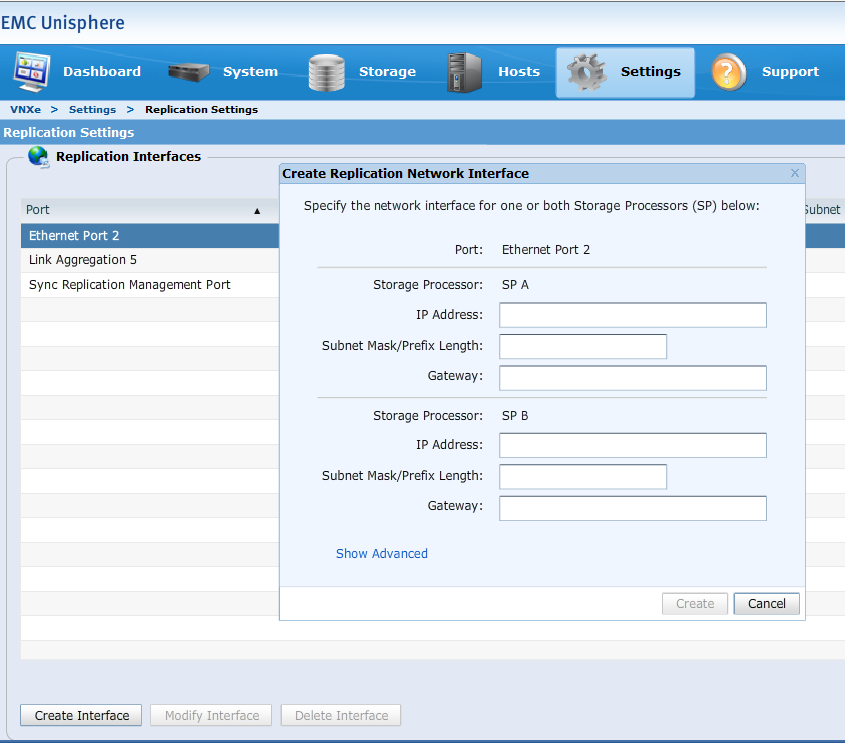
Task: Open the Storage tab label
Action: [x=387, y=72]
